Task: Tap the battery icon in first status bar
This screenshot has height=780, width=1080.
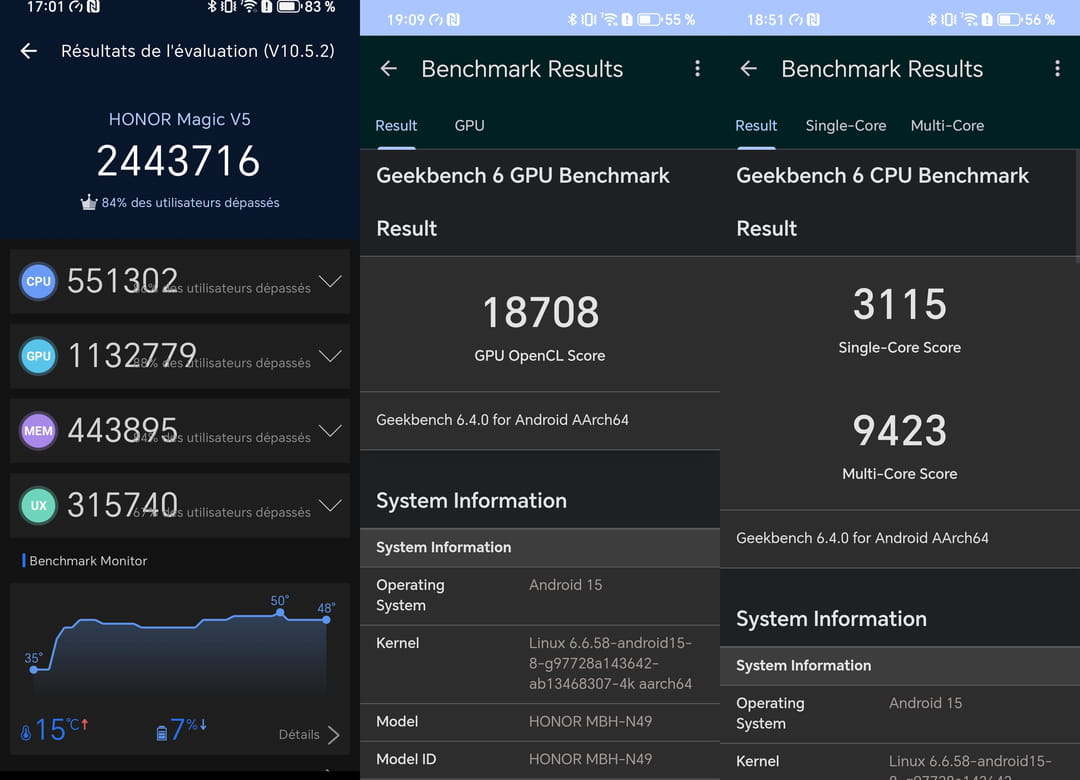Action: 288,7
